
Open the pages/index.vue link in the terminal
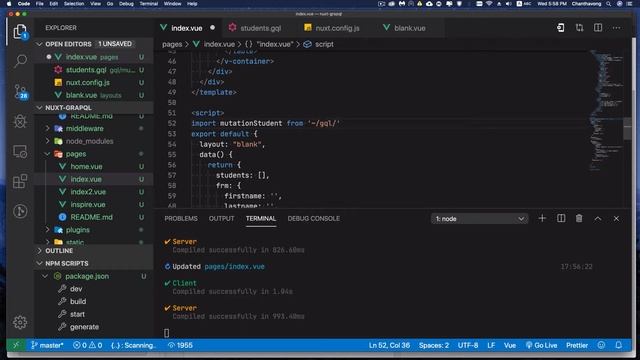click(234, 267)
